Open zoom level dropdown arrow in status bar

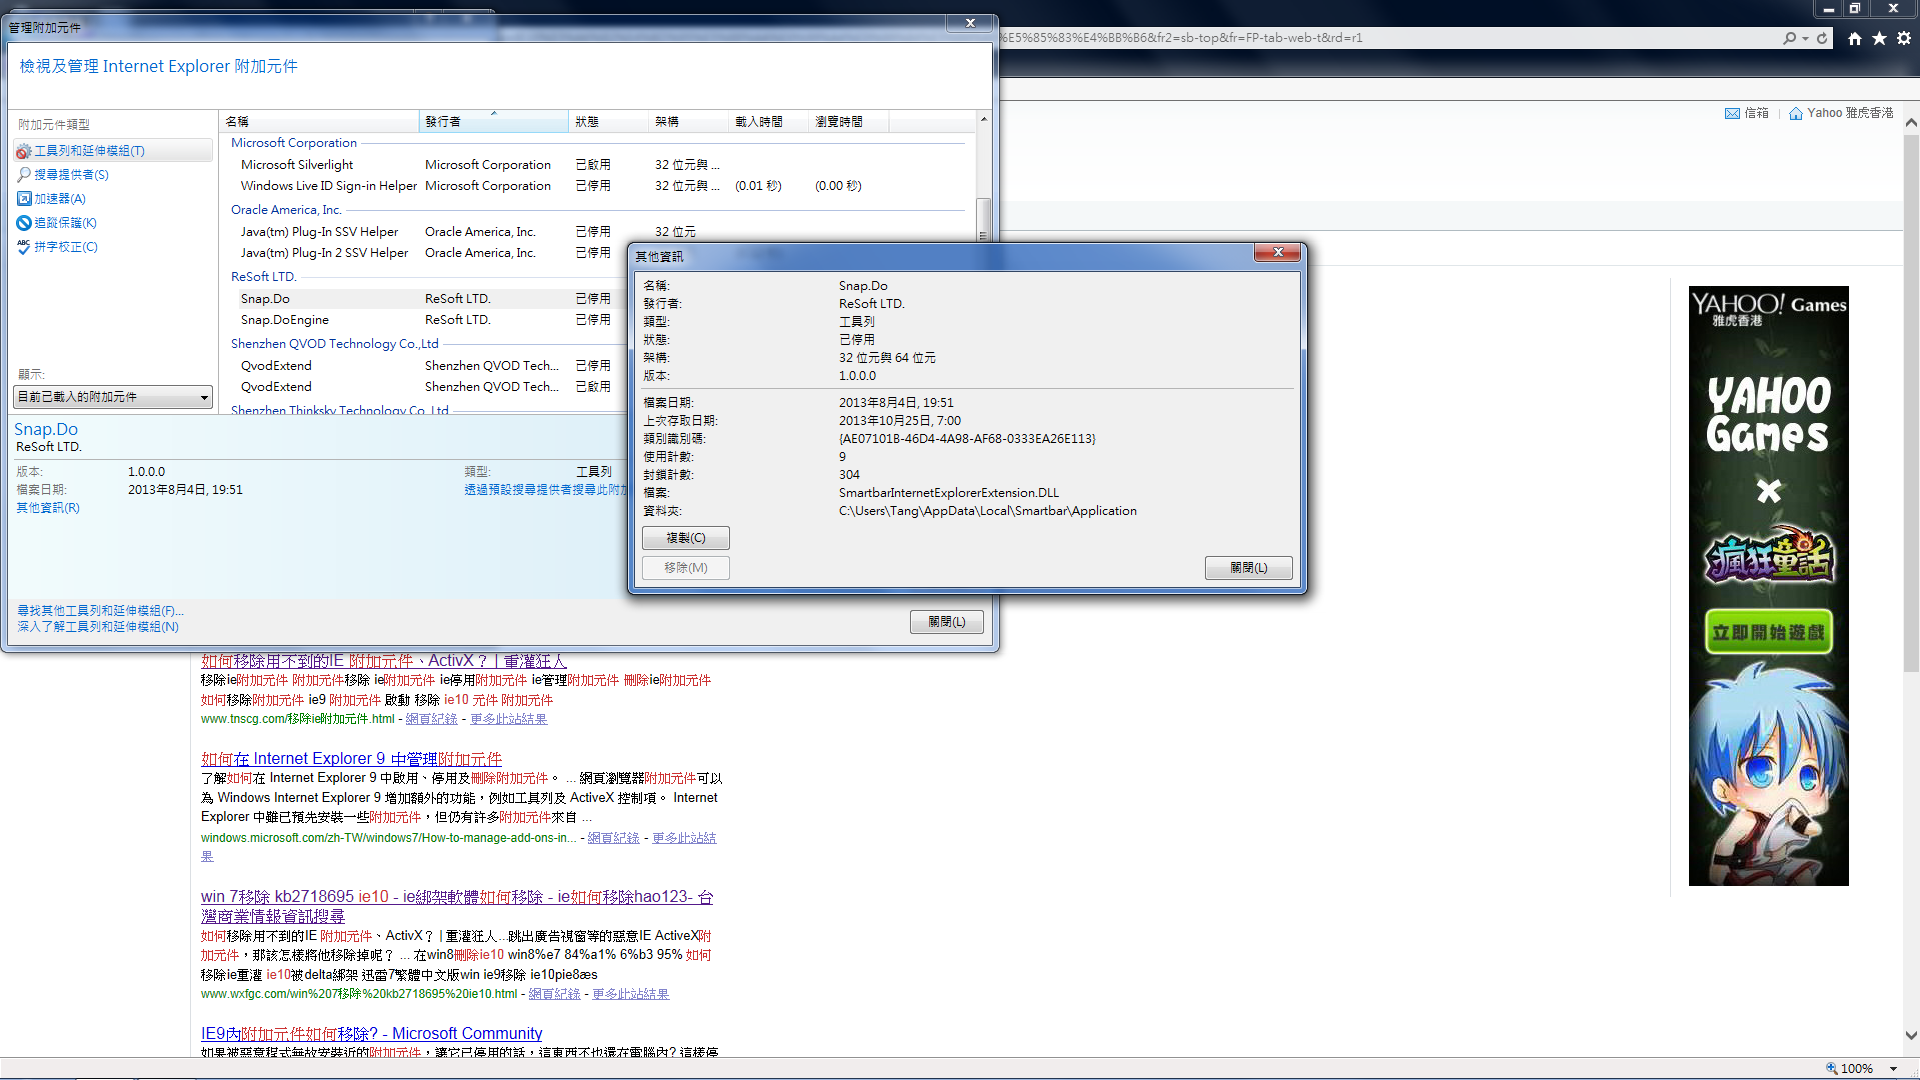[1894, 1069]
